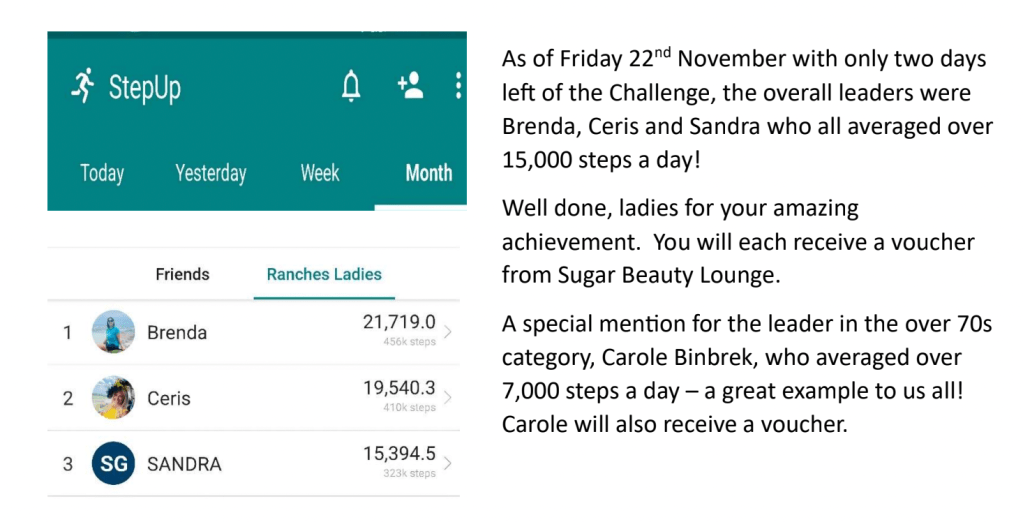This screenshot has width=1023, height=522.
Task: Click the StepUp app title
Action: [x=145, y=88]
